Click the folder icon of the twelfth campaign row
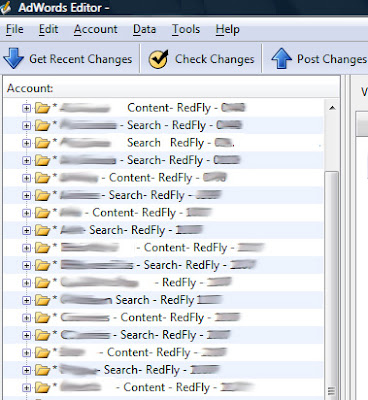Image resolution: width=368 pixels, height=400 pixels. click(x=42, y=300)
